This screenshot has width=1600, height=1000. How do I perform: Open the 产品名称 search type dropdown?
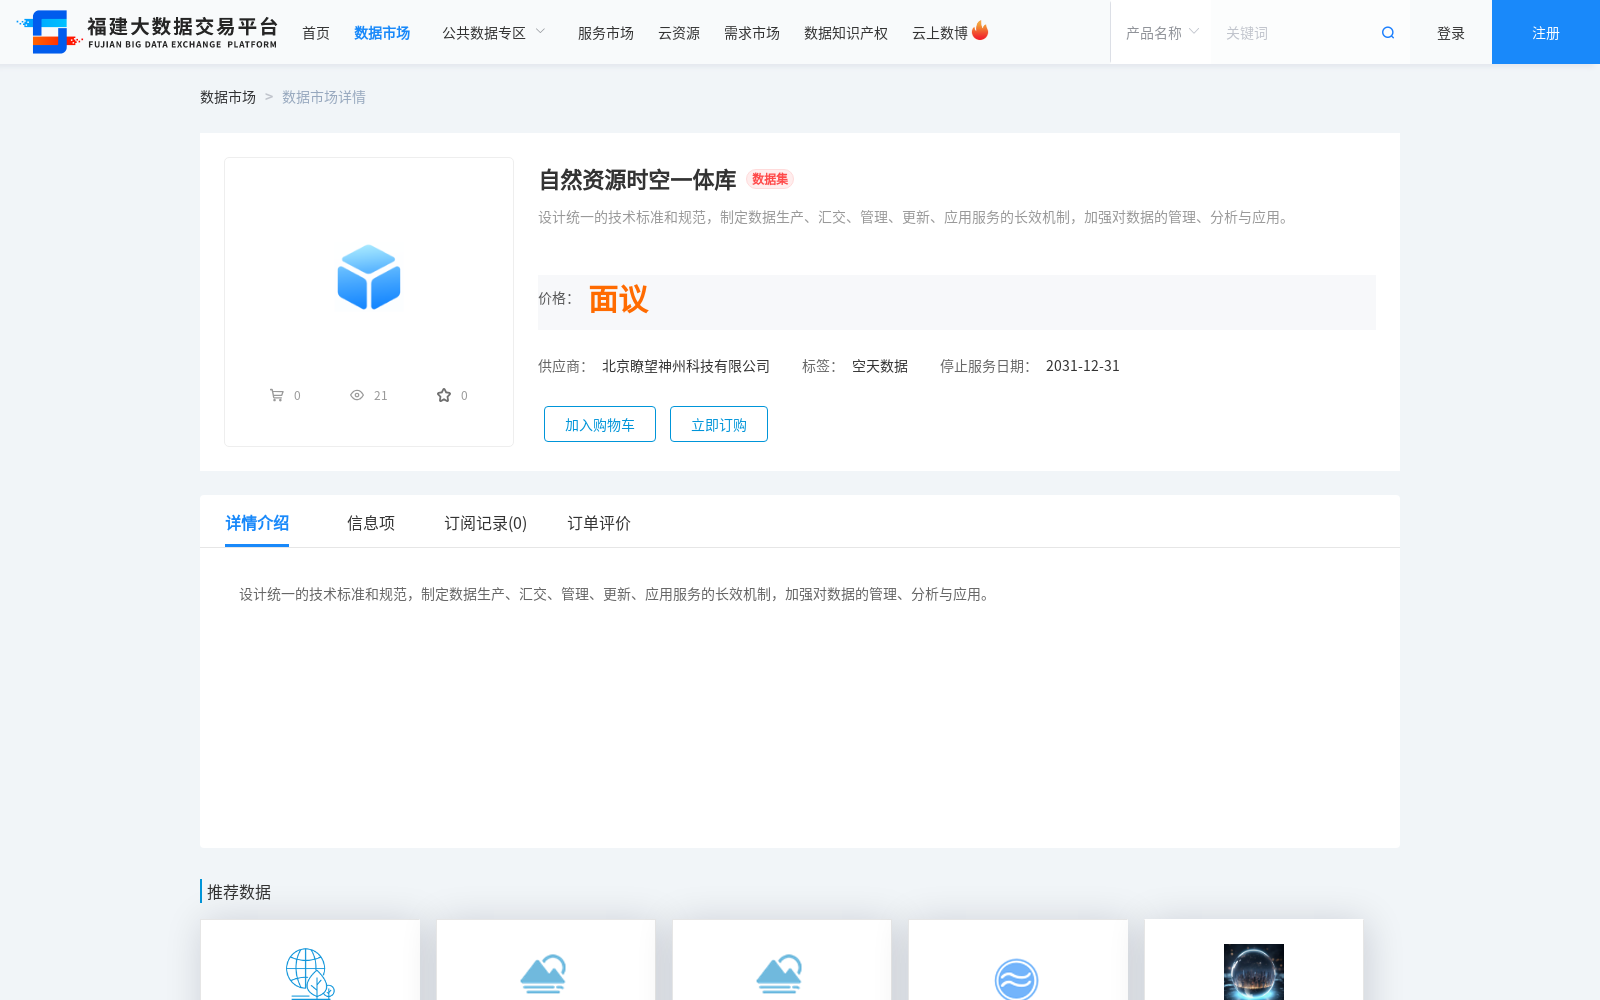(1162, 33)
